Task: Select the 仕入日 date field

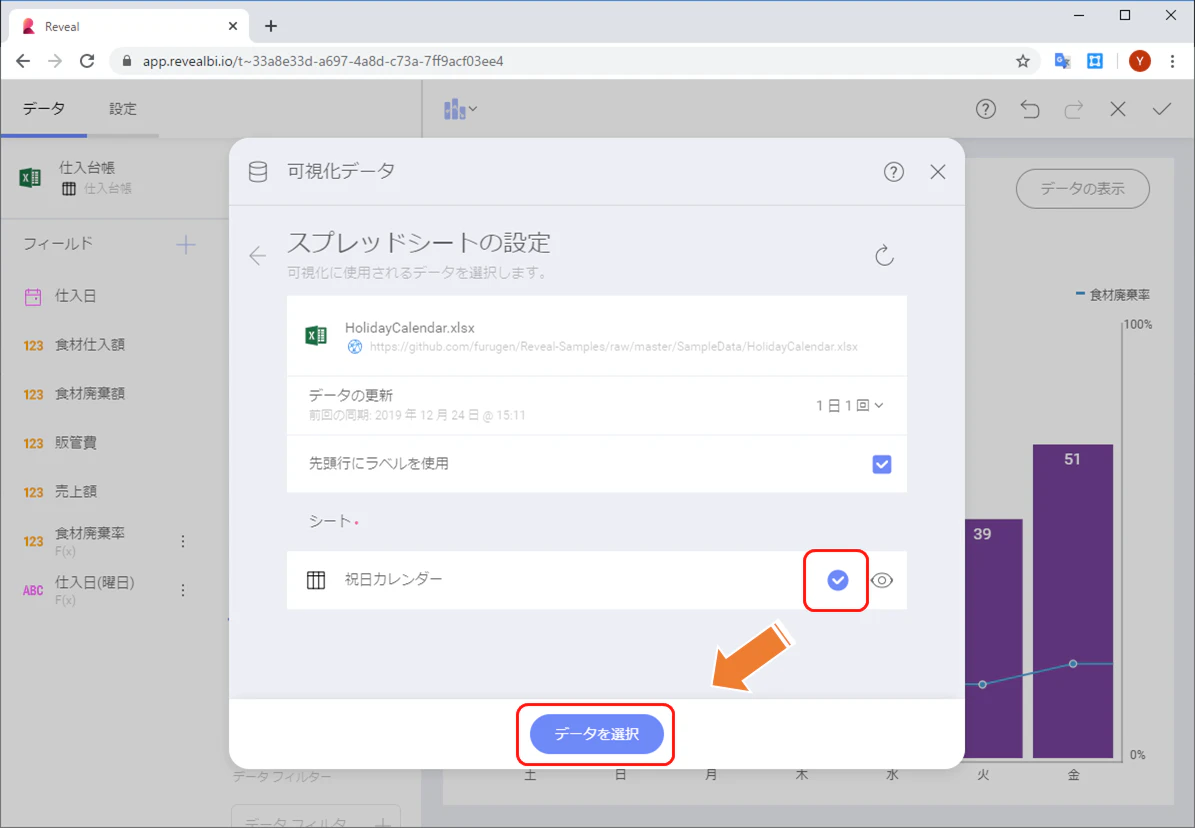Action: coord(75,296)
